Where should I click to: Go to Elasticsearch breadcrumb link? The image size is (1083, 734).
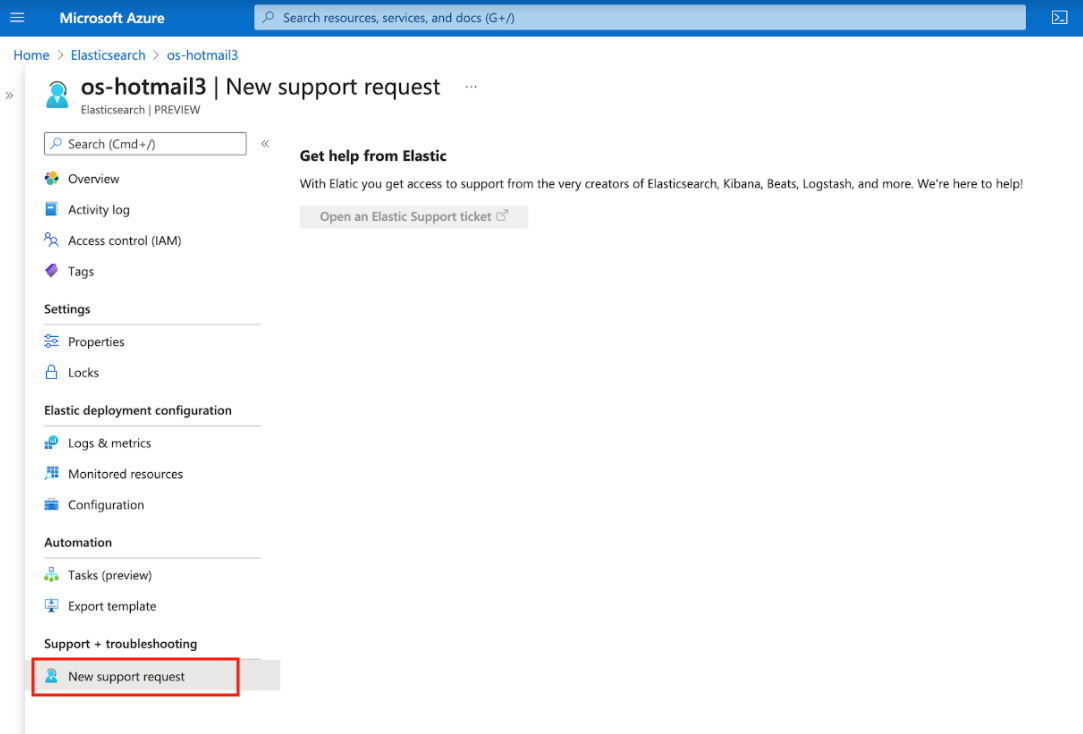[x=108, y=55]
